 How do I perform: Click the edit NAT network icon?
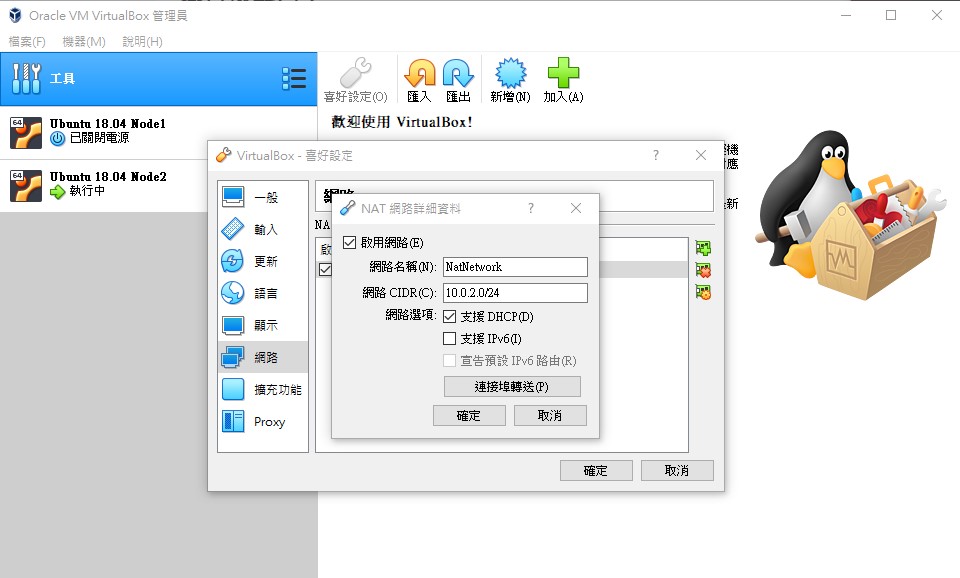click(703, 292)
